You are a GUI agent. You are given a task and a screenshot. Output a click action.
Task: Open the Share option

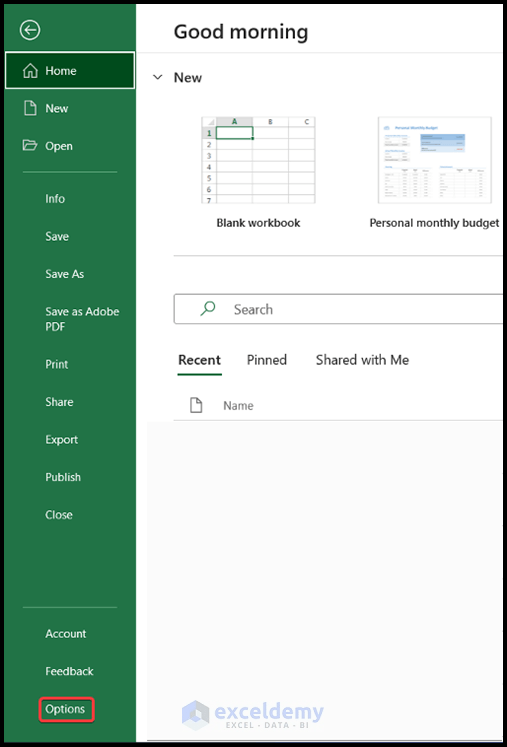tap(59, 402)
